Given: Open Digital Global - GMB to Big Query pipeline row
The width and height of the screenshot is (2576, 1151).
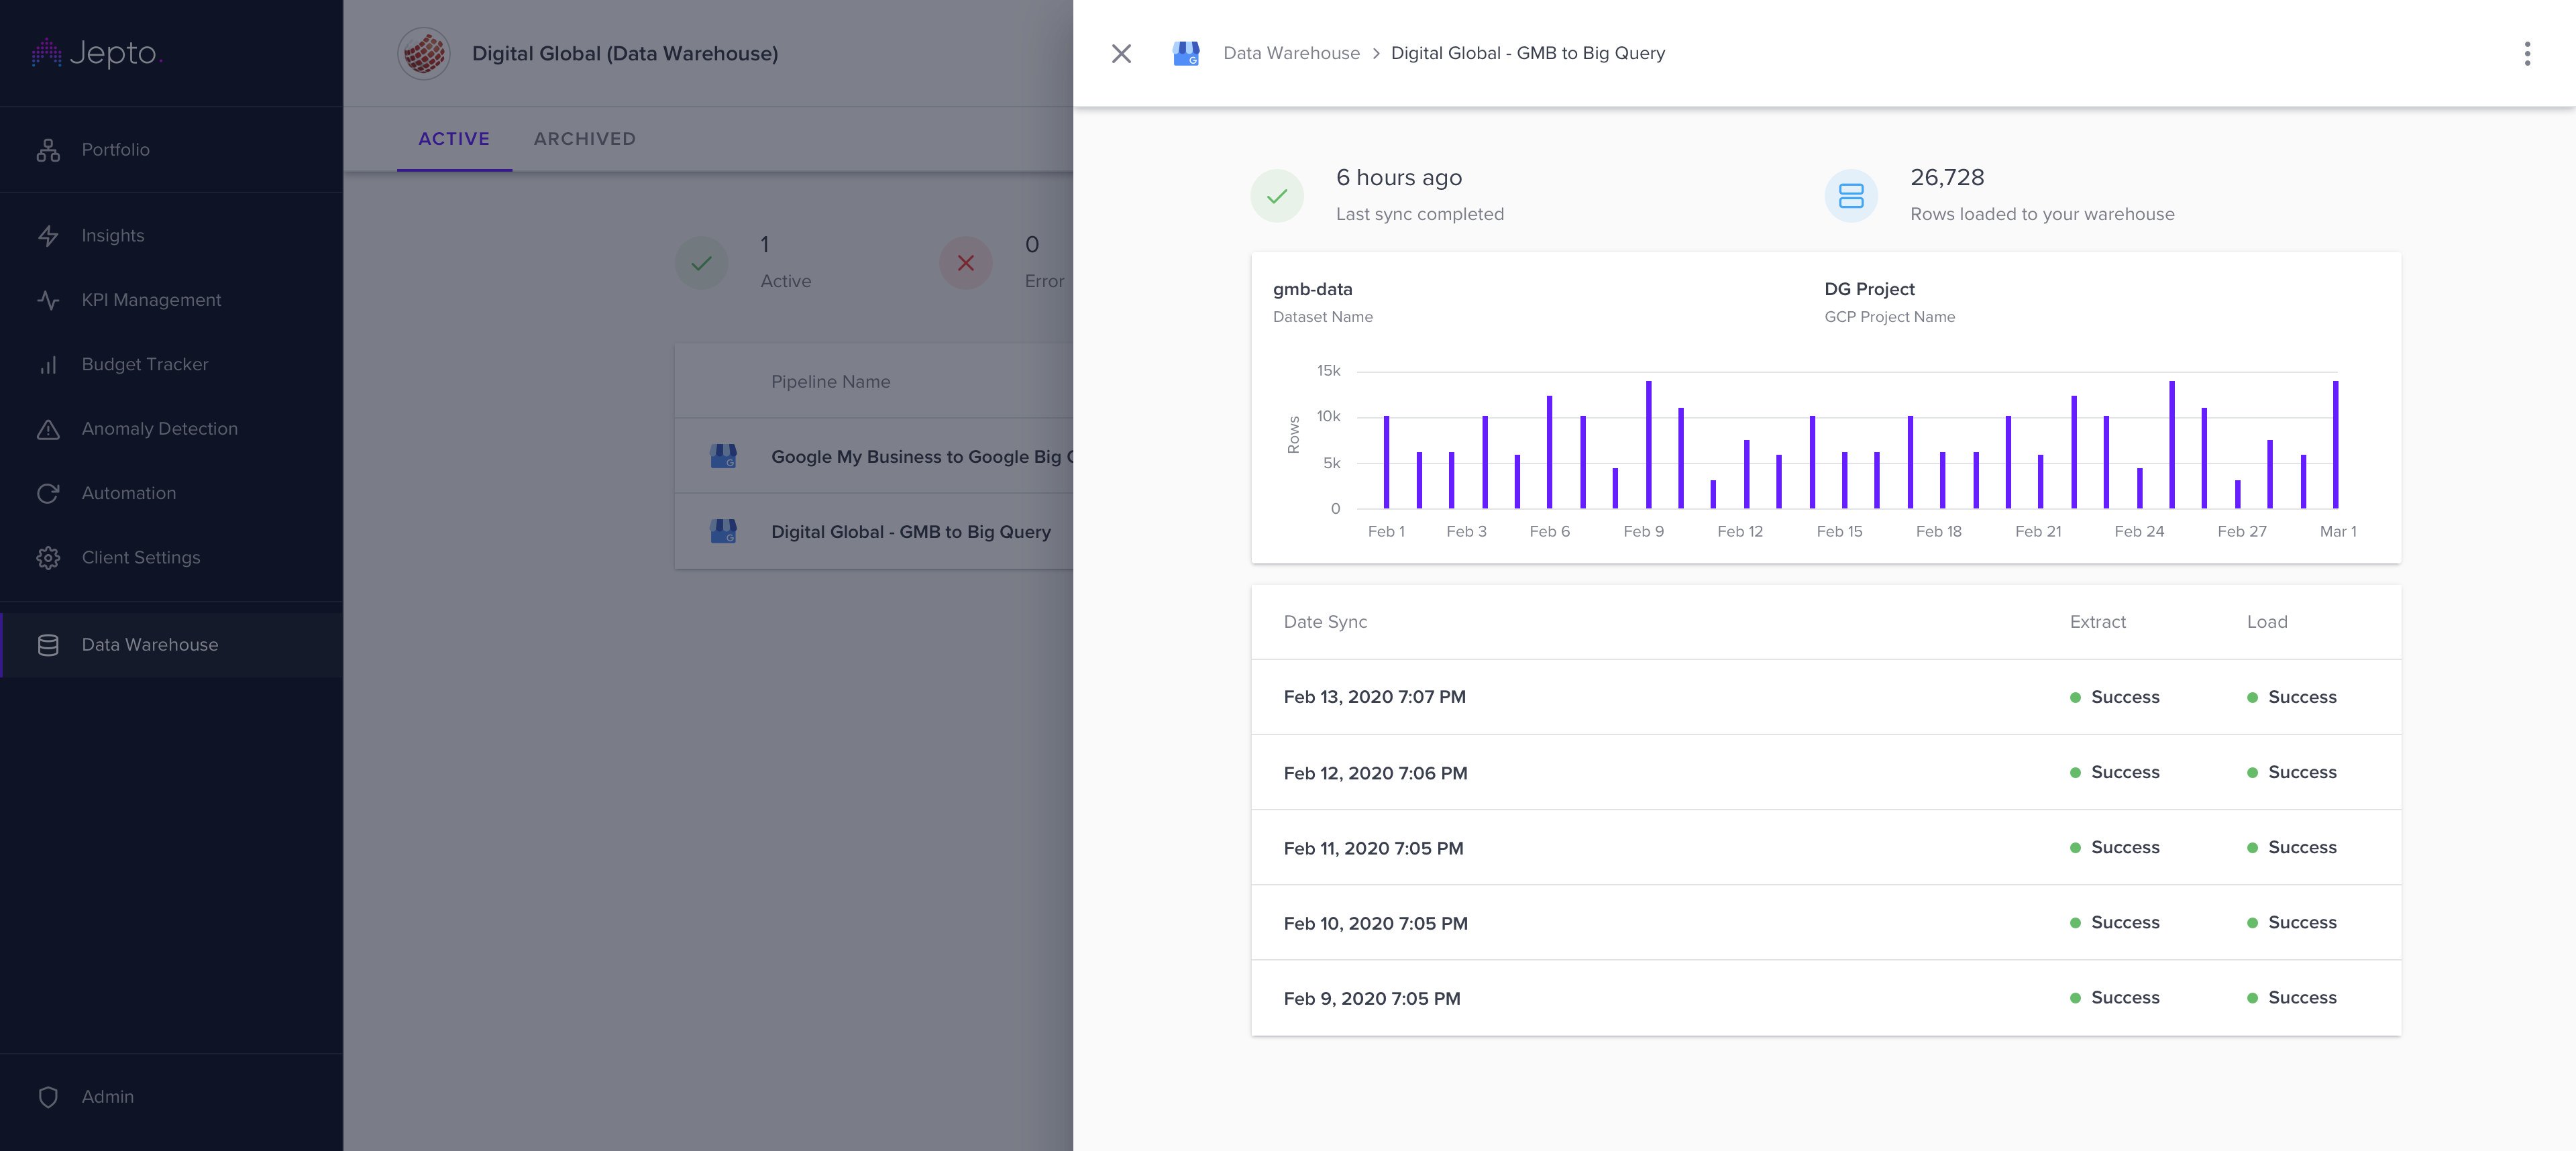Looking at the screenshot, I should point(874,532).
